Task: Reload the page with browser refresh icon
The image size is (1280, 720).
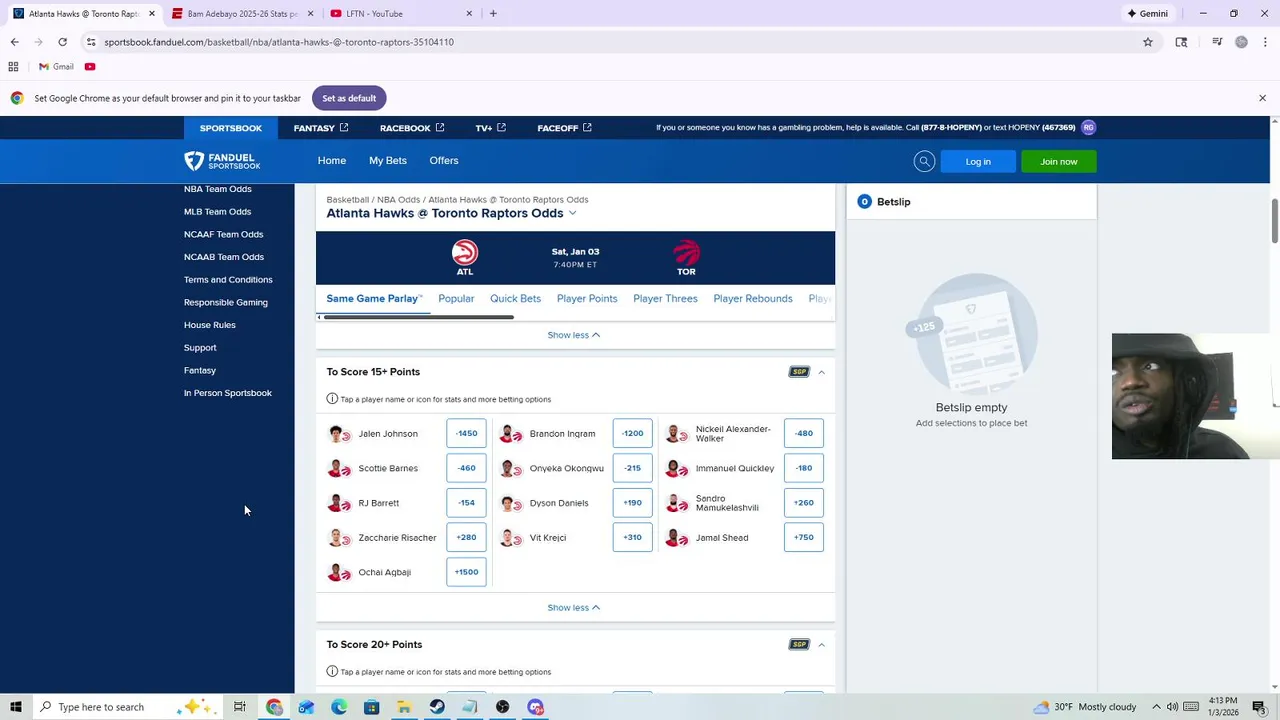Action: point(62,42)
